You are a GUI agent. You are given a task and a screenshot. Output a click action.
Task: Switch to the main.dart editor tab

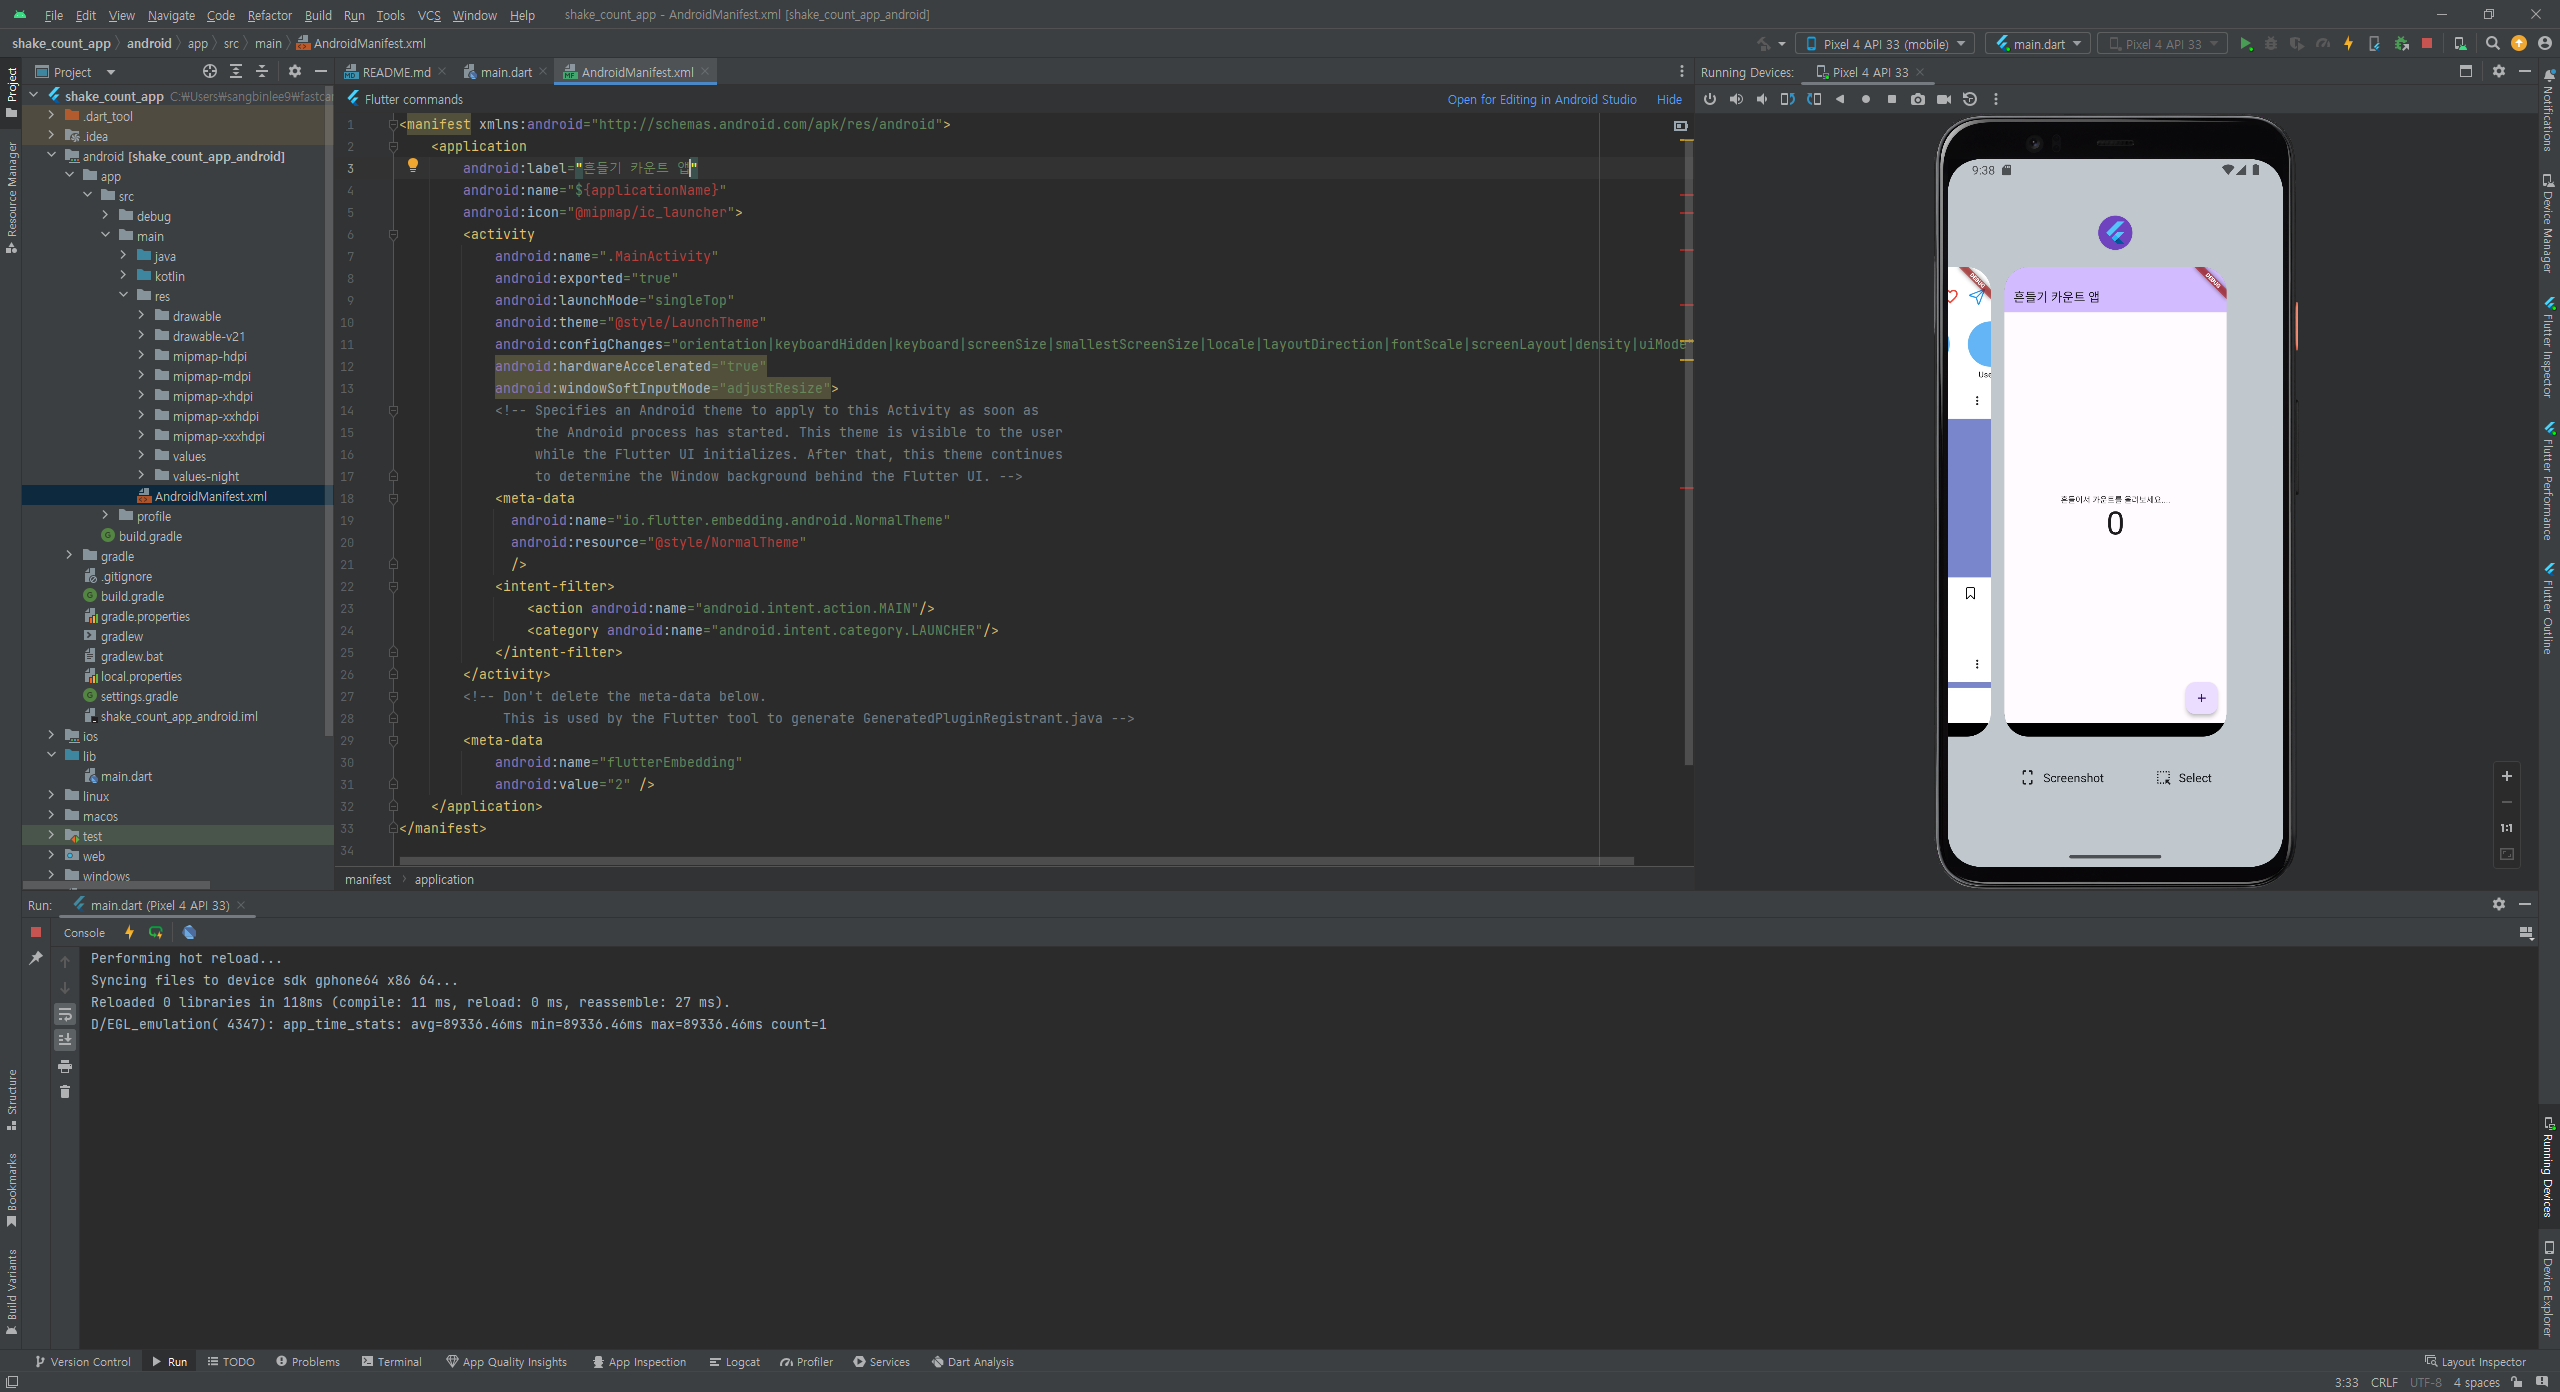[505, 72]
